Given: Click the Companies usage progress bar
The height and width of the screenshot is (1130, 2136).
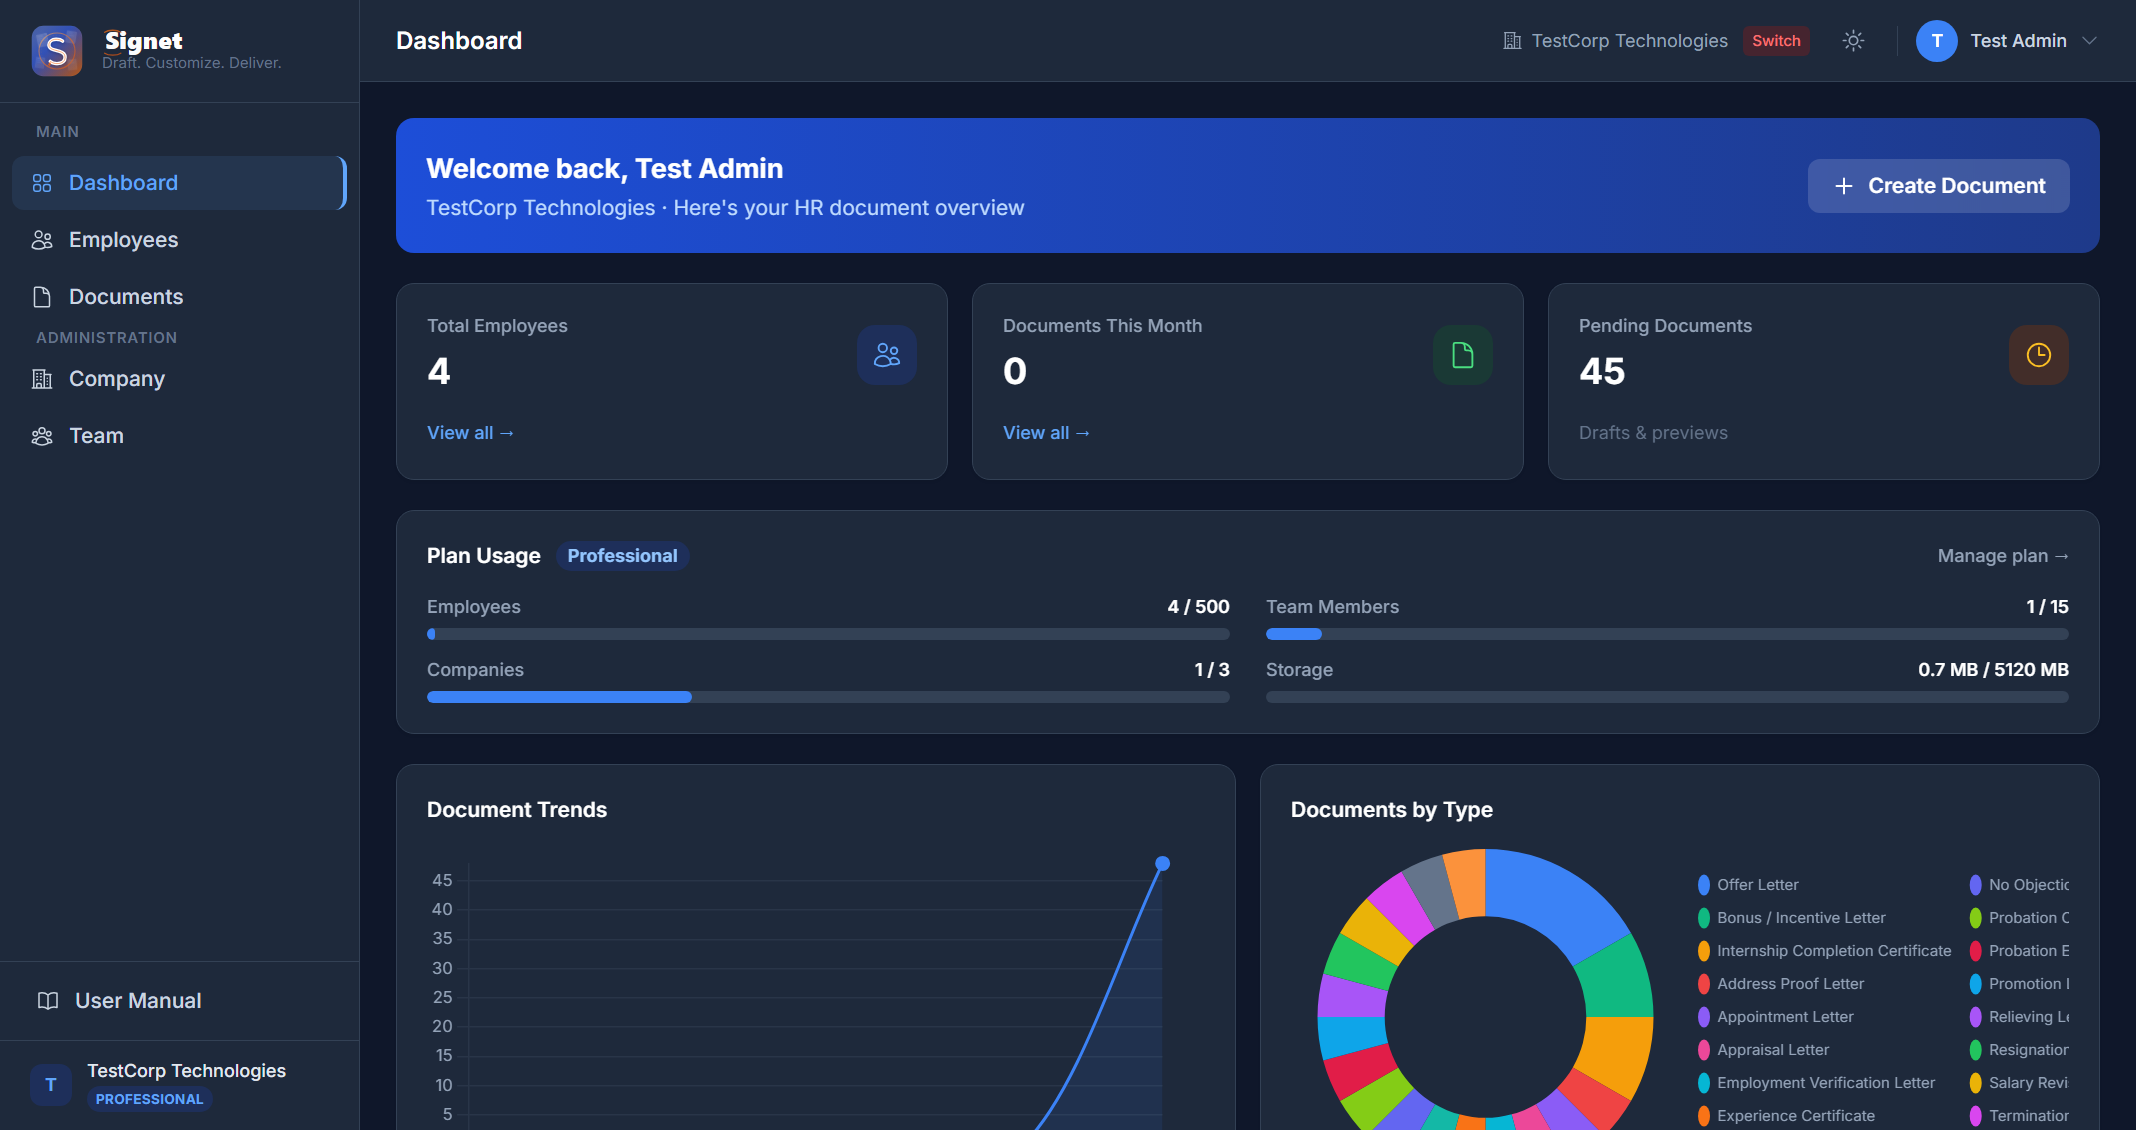Looking at the screenshot, I should coord(827,697).
